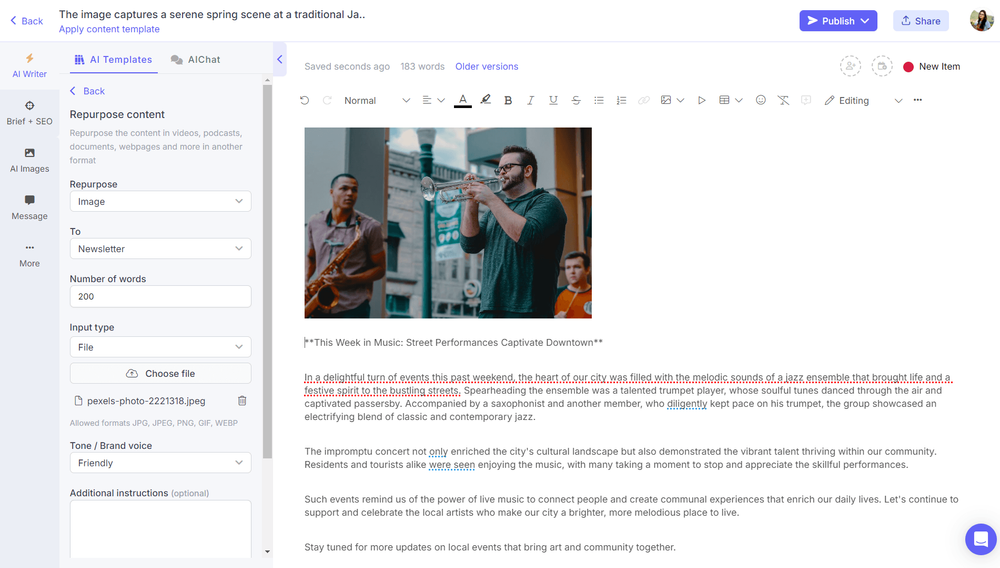Click the pexels-photo-2221318.jpeg file name
Screen dimensions: 1000x568
click(146, 401)
